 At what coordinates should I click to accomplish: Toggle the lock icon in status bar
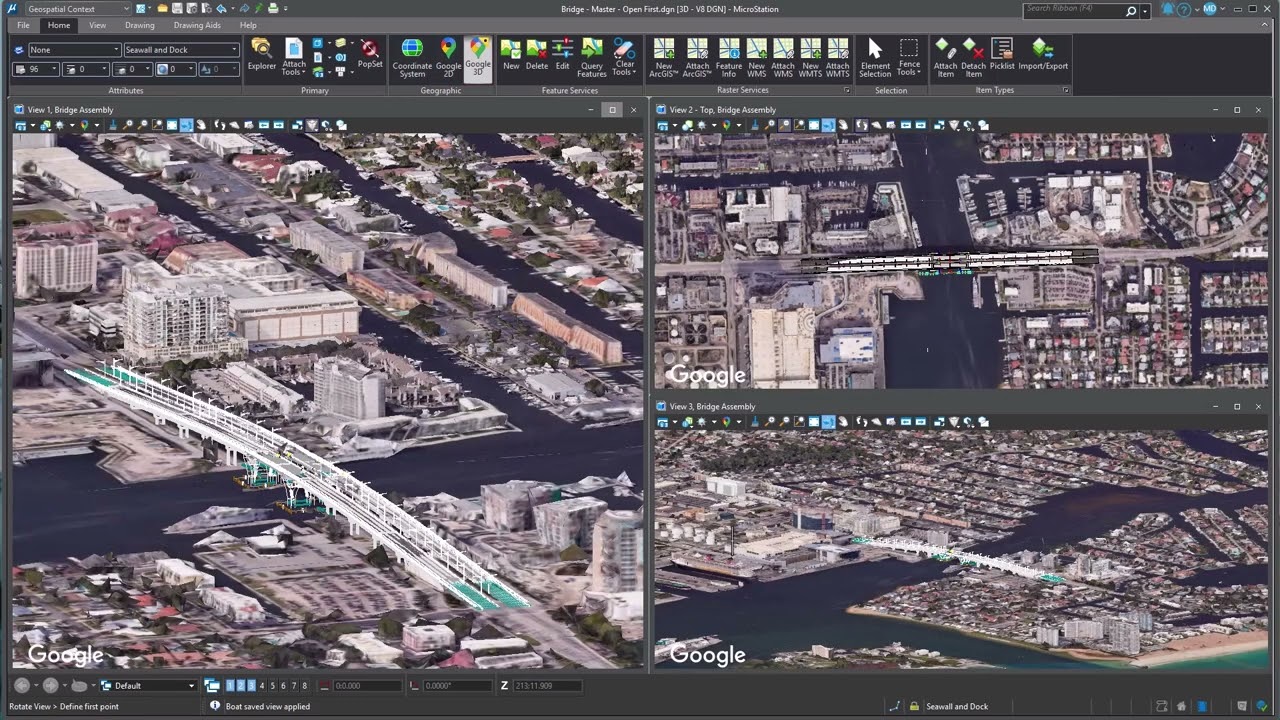click(914, 706)
